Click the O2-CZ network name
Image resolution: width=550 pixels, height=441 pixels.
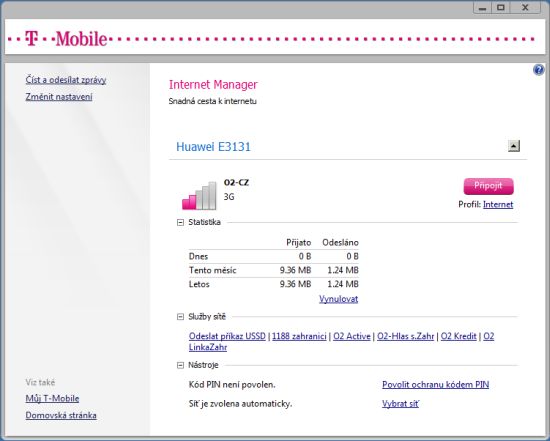click(236, 182)
